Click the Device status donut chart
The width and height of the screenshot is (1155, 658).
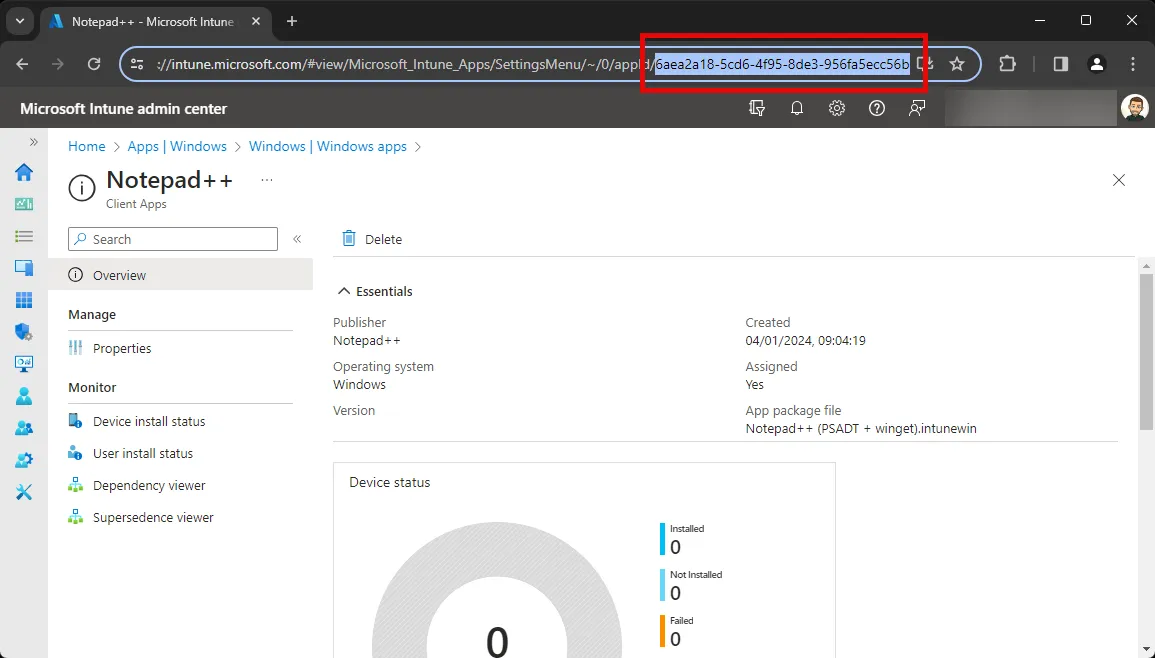(497, 589)
